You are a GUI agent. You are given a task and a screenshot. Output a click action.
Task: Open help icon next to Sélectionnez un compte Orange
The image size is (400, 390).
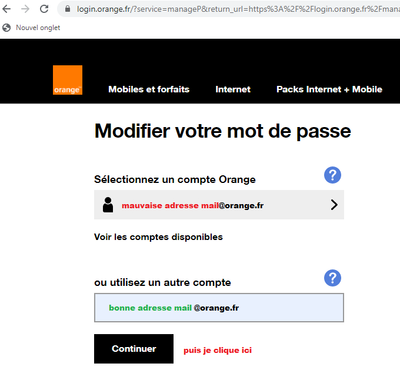[332, 175]
